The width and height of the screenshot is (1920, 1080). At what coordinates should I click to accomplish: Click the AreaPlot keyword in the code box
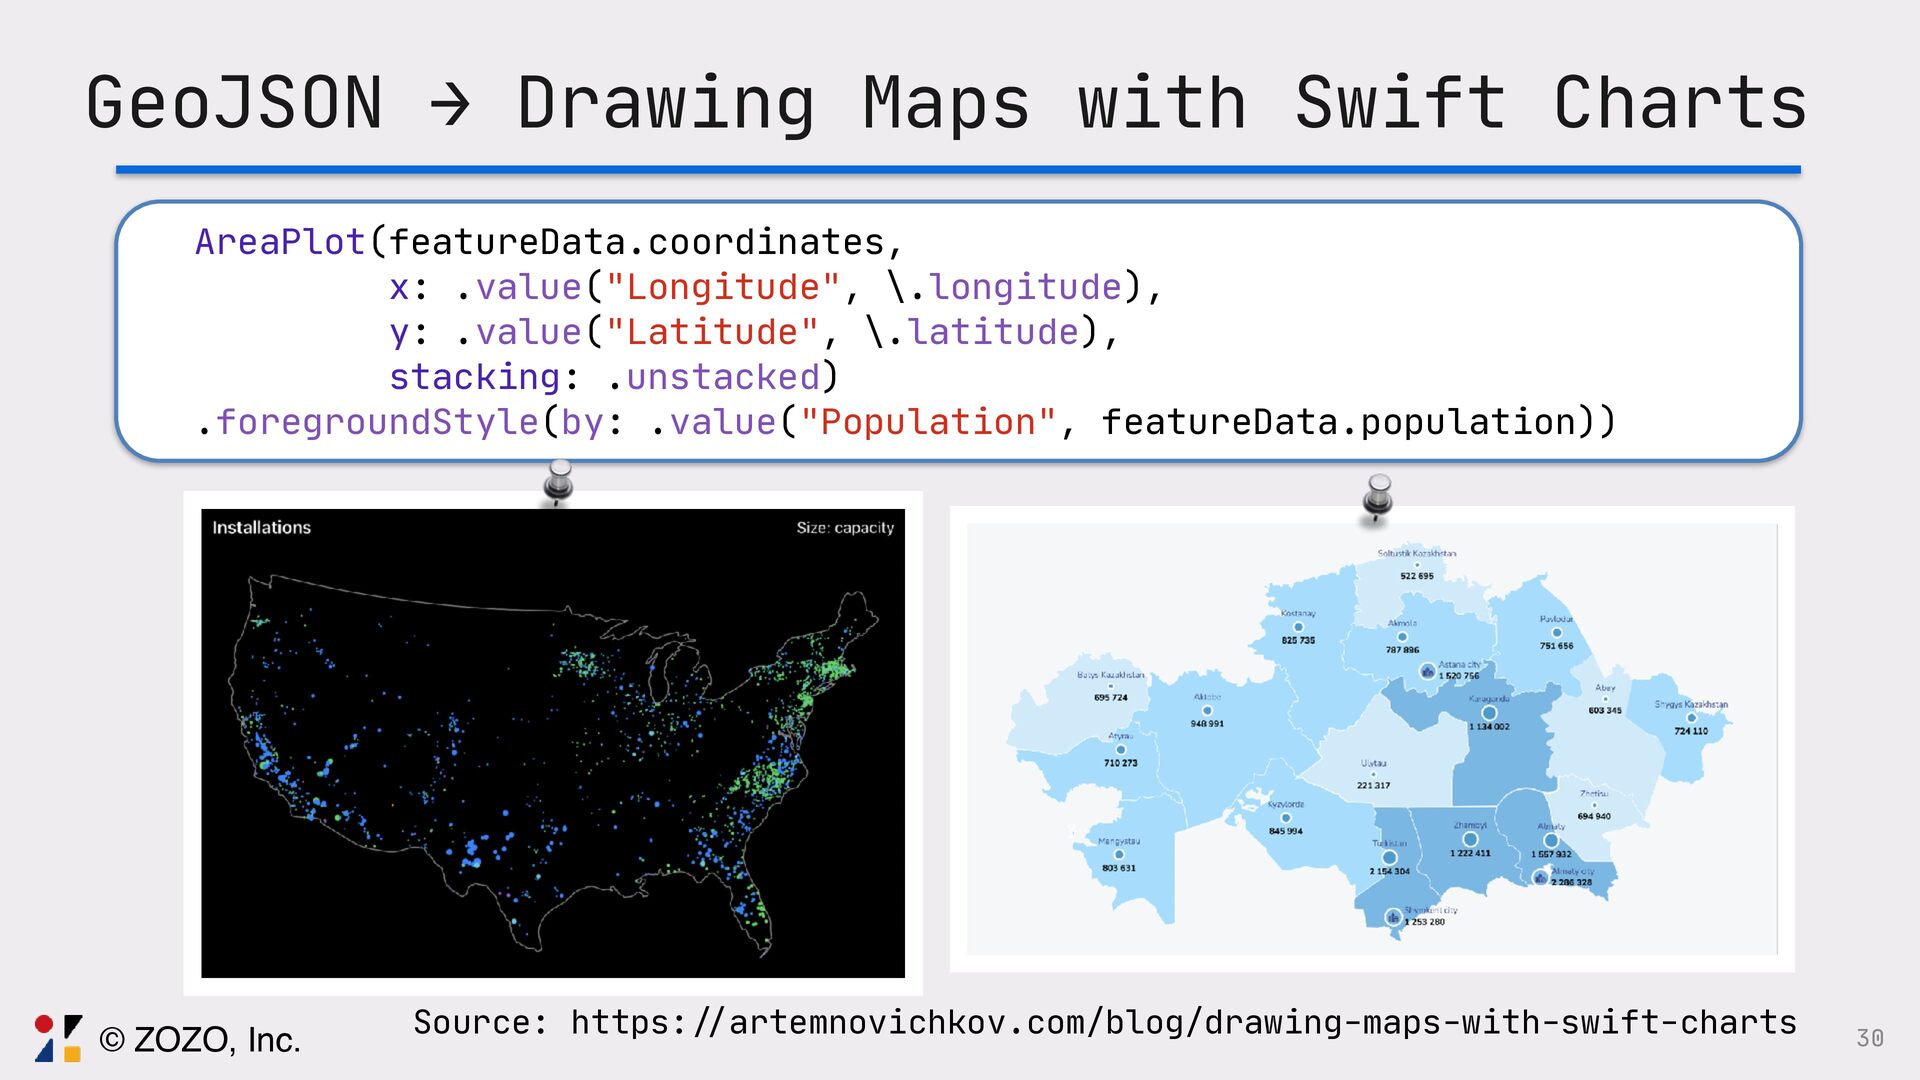(x=280, y=242)
